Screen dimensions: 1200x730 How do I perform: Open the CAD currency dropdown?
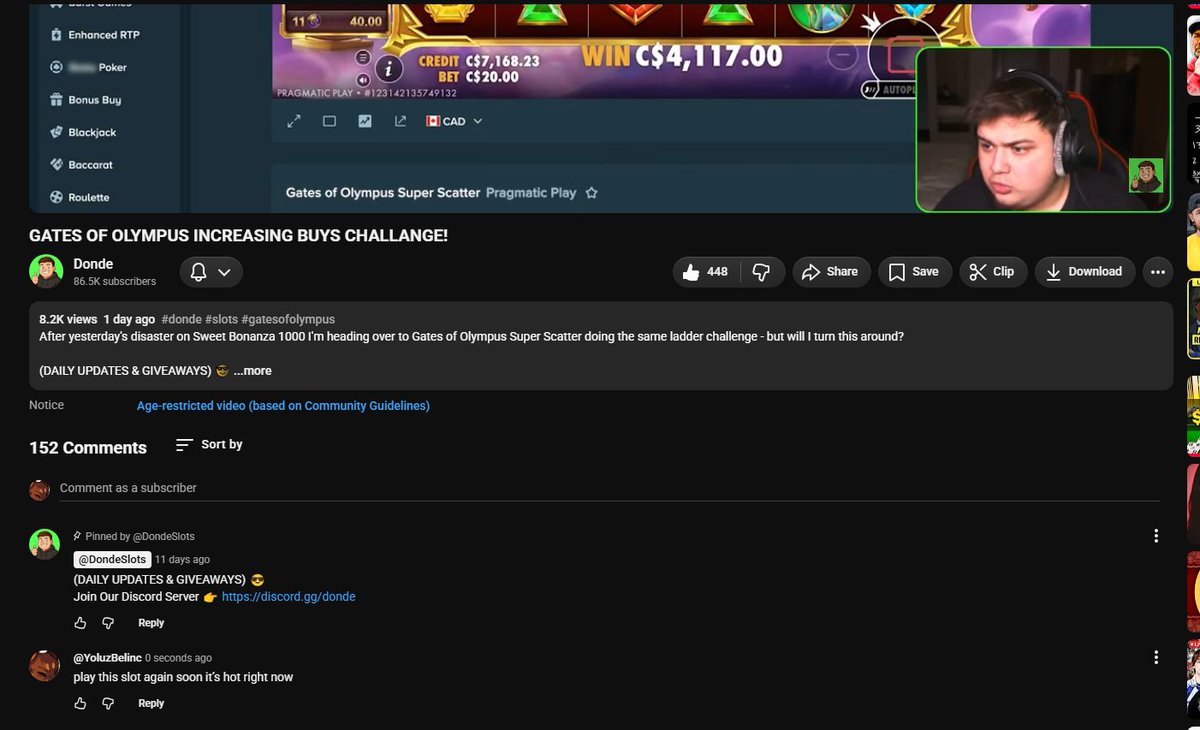coord(454,121)
